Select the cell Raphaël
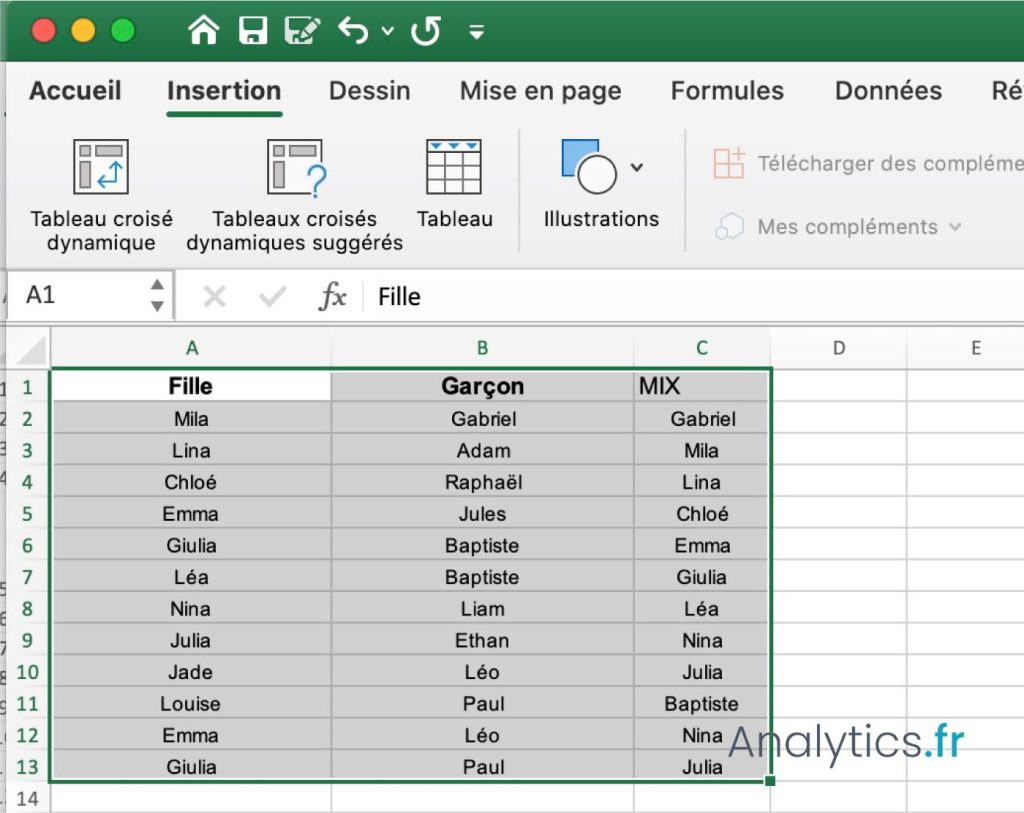The image size is (1024, 813). pos(482,482)
